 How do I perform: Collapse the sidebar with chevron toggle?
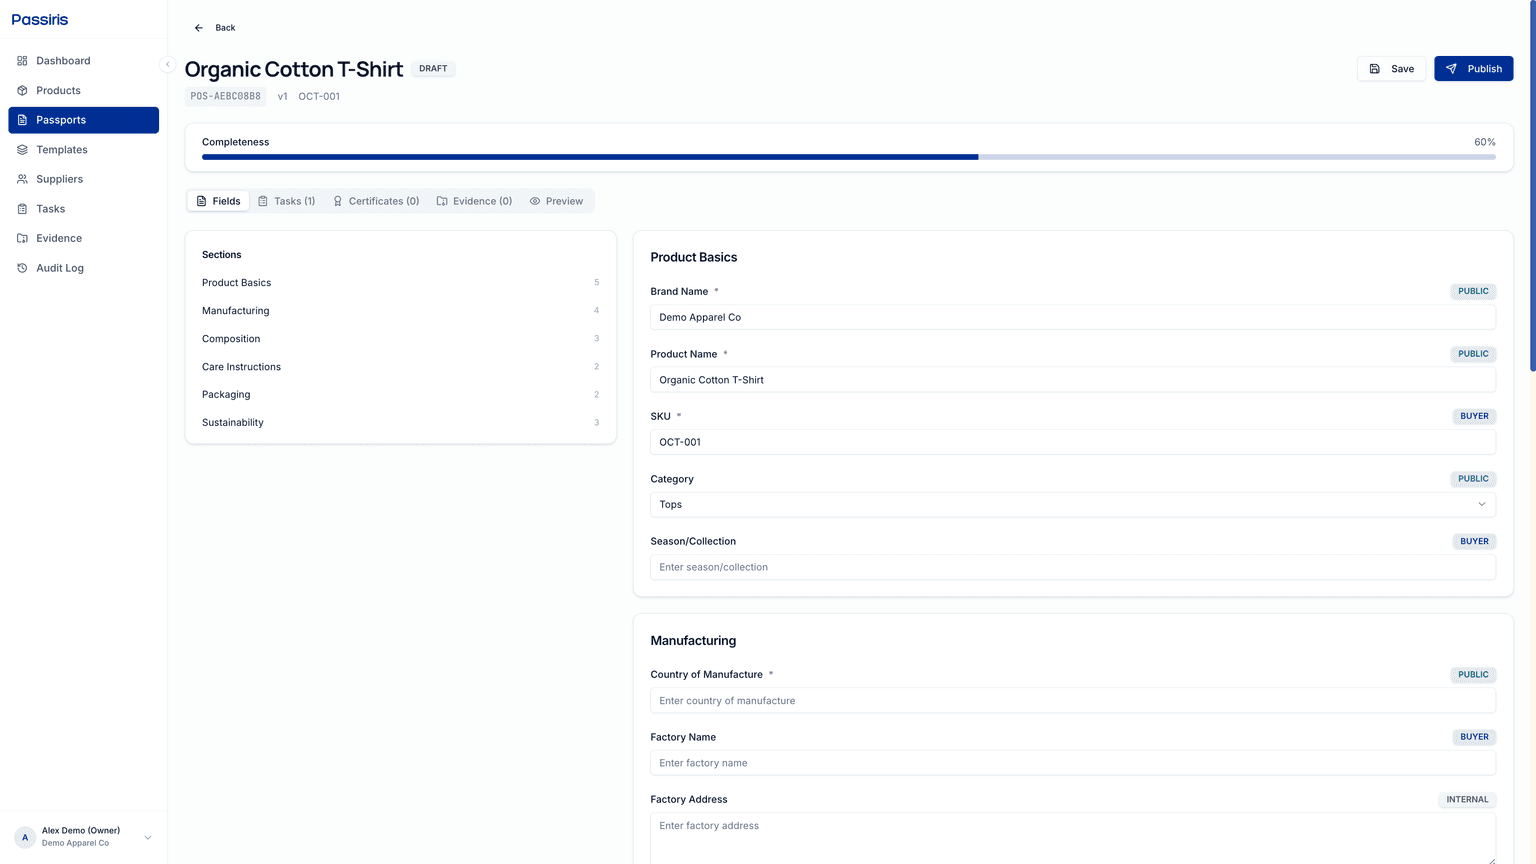point(167,64)
